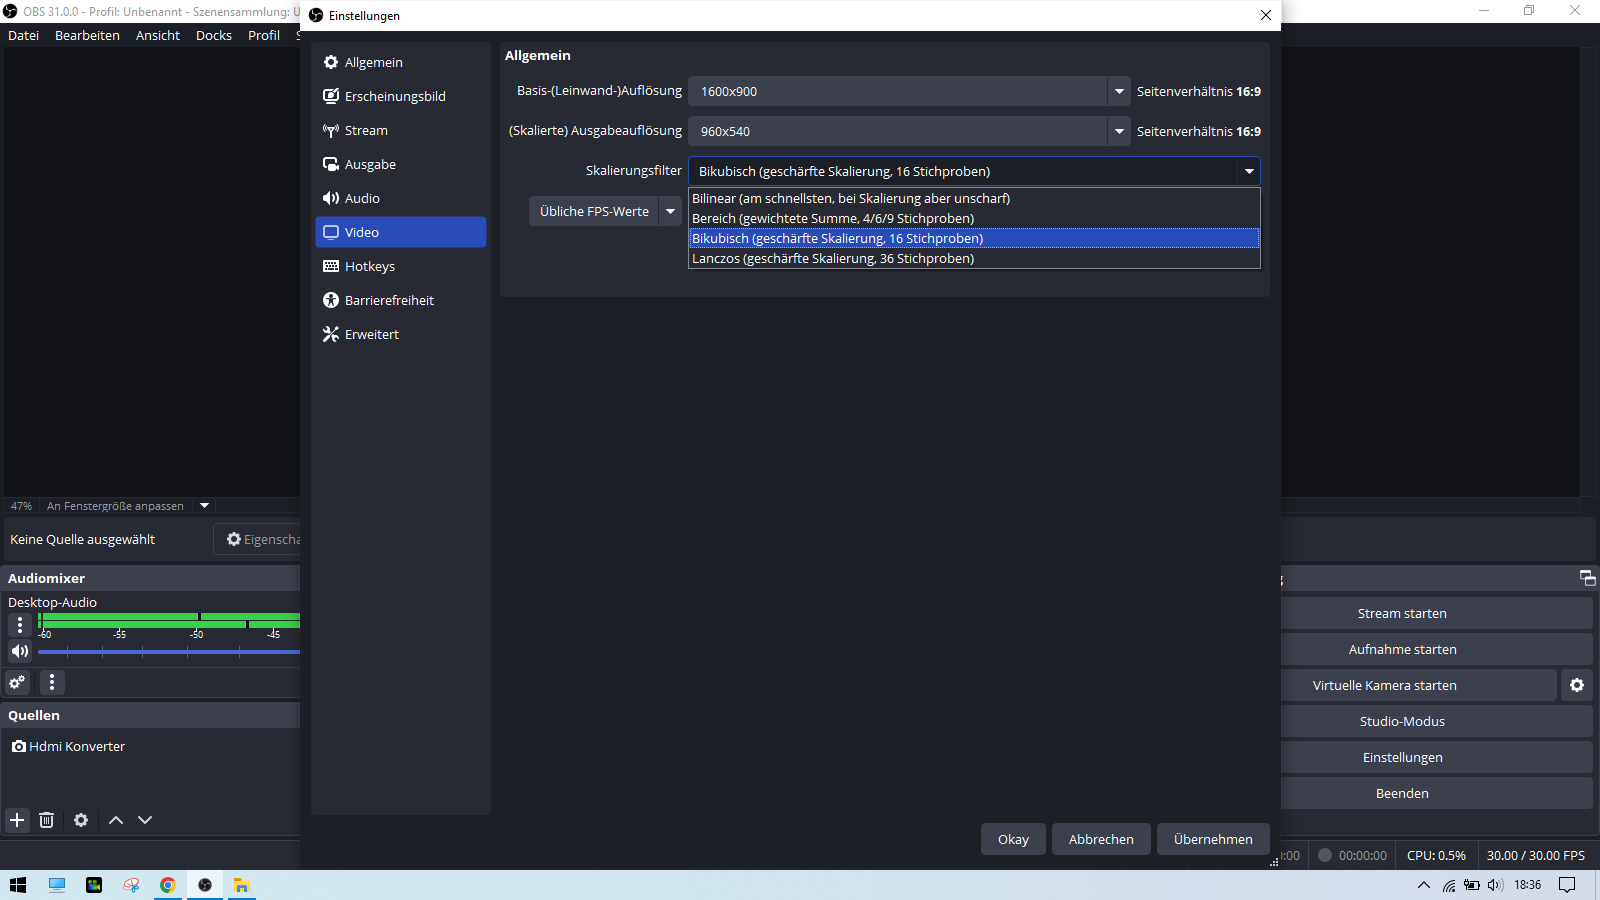This screenshot has width=1600, height=900.
Task: Add a new source with plus icon
Action: 17,820
